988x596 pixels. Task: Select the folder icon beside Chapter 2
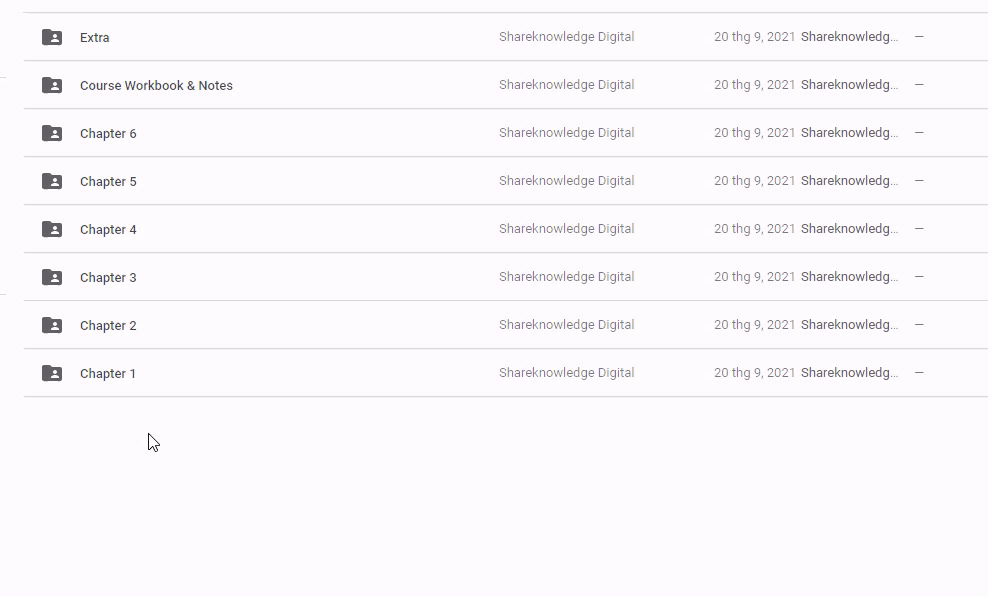[x=52, y=325]
